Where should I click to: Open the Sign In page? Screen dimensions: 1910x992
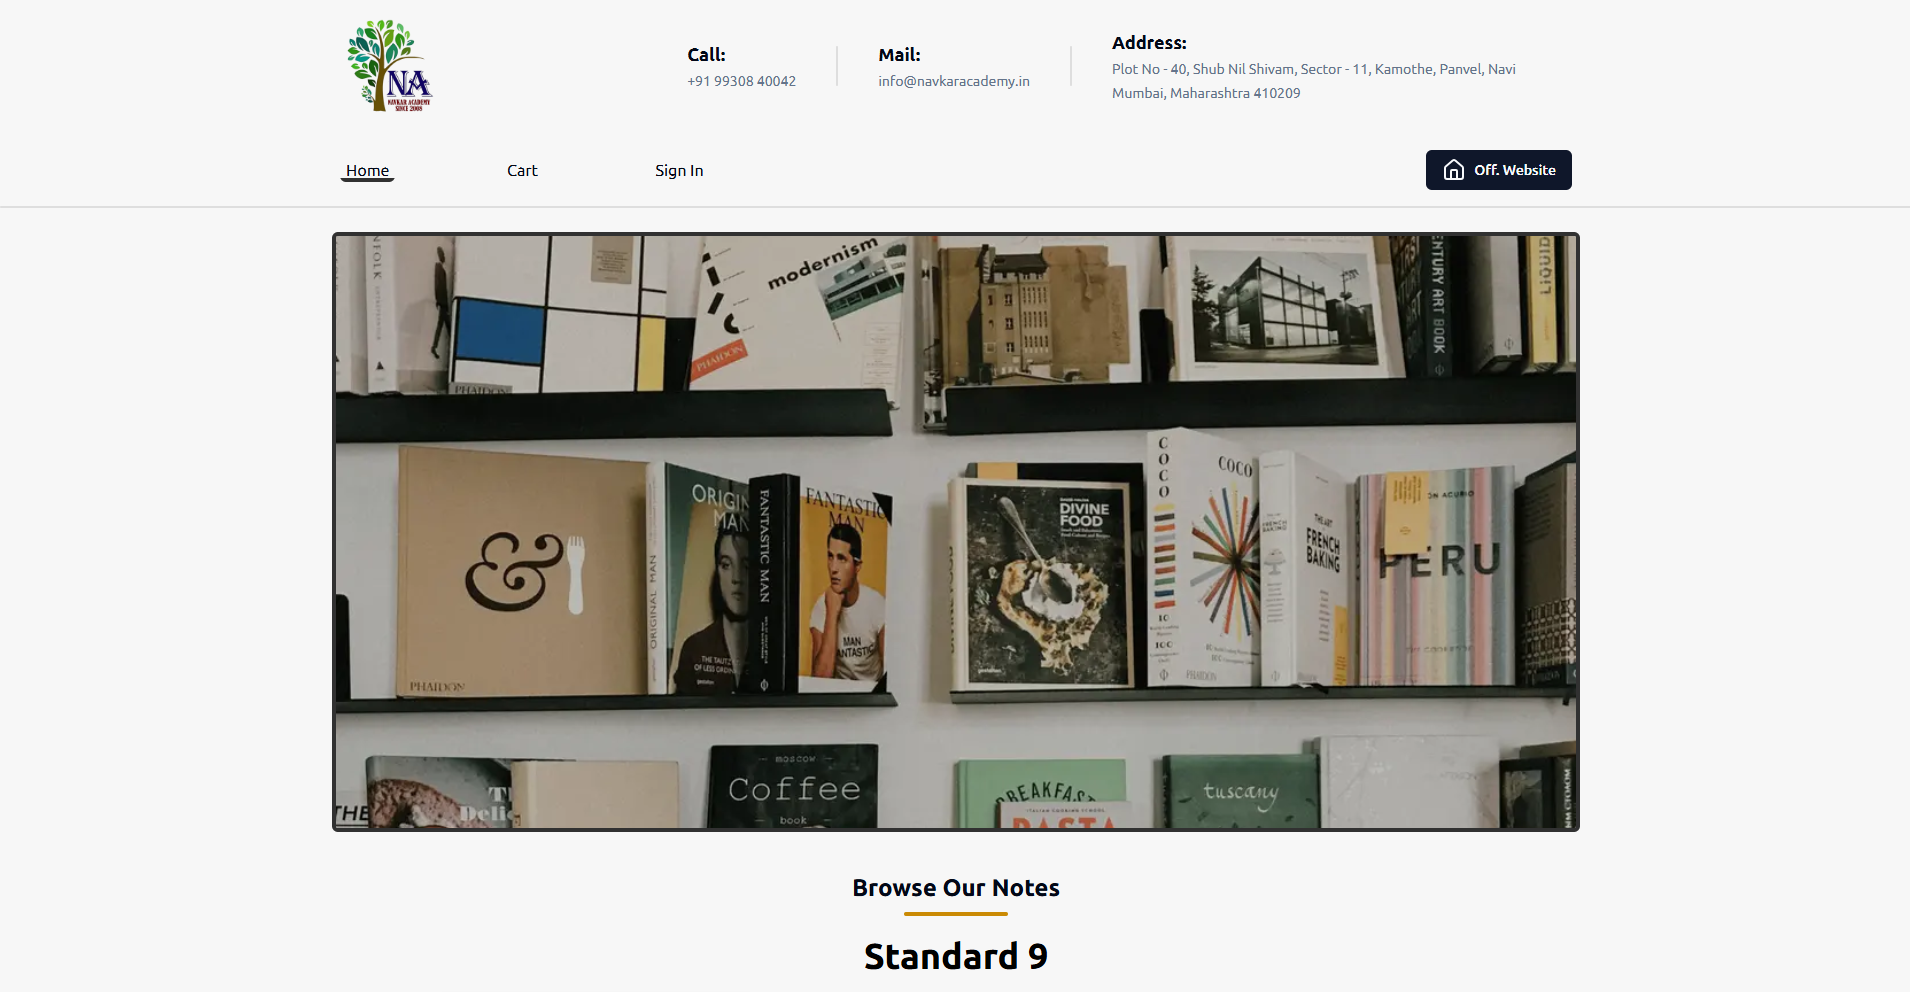pyautogui.click(x=679, y=171)
